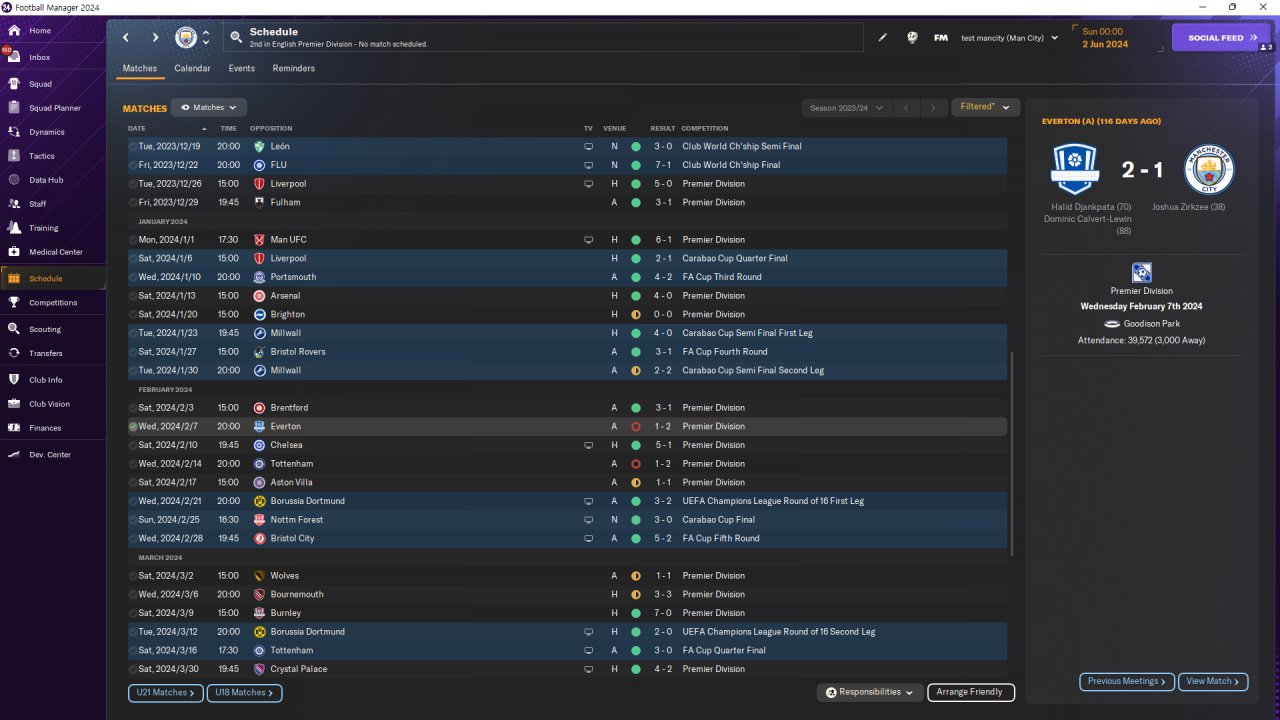Screen dimensions: 1280x720
Task: Open the Matches view dropdown
Action: point(209,107)
